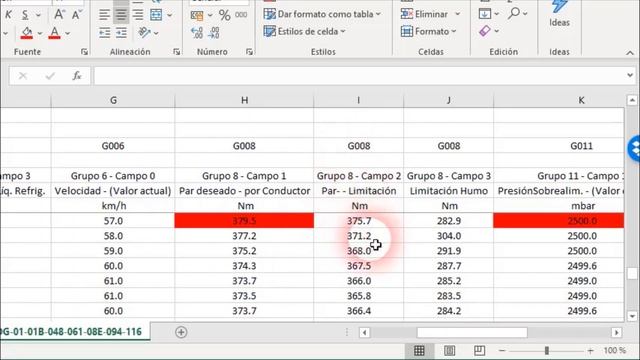Open the Fuente dialog launcher
The image size is (640, 360).
point(84,52)
